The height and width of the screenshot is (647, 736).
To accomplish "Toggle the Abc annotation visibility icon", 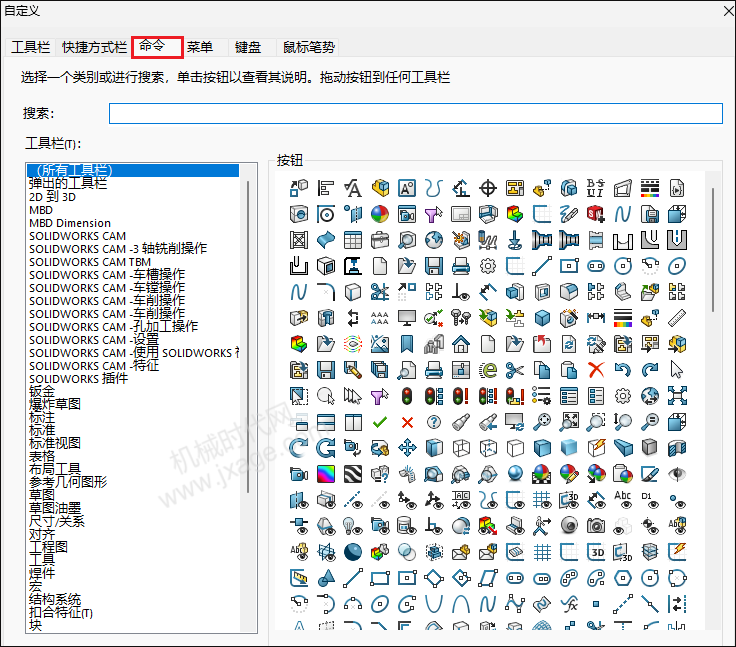I will 623,500.
